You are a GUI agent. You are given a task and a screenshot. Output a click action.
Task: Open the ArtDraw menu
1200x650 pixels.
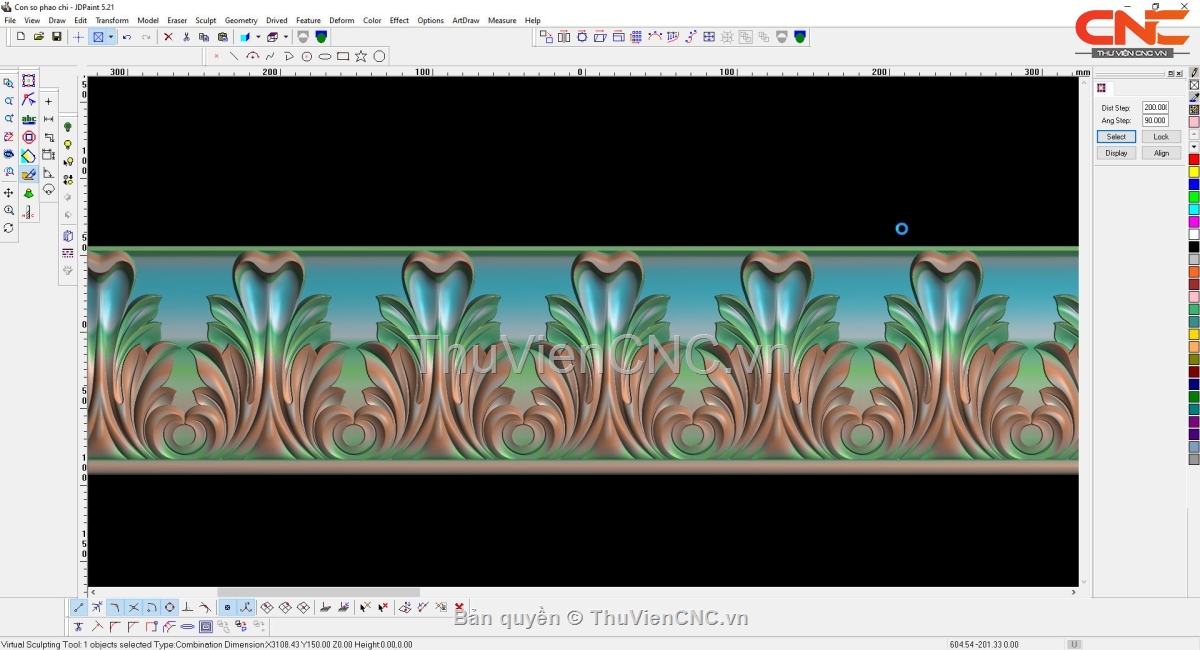pyautogui.click(x=465, y=20)
